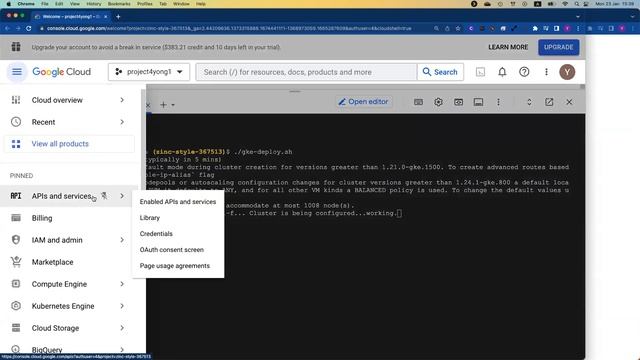Click the free trial gift icon

coord(16,47)
